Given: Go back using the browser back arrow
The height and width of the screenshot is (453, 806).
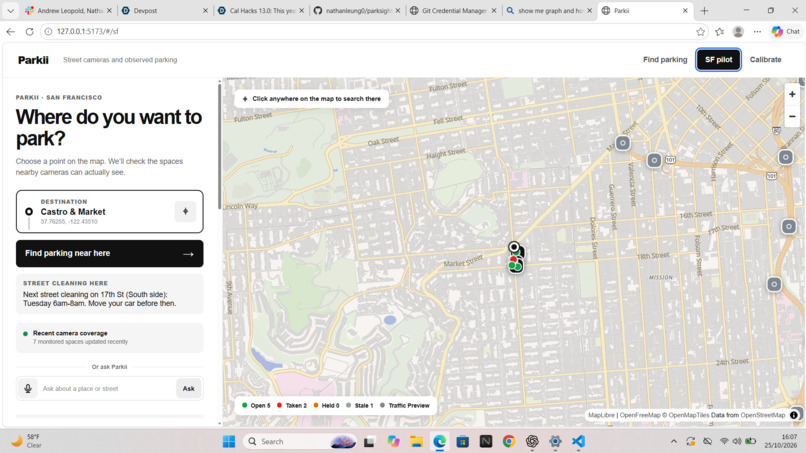Looking at the screenshot, I should coord(11,31).
